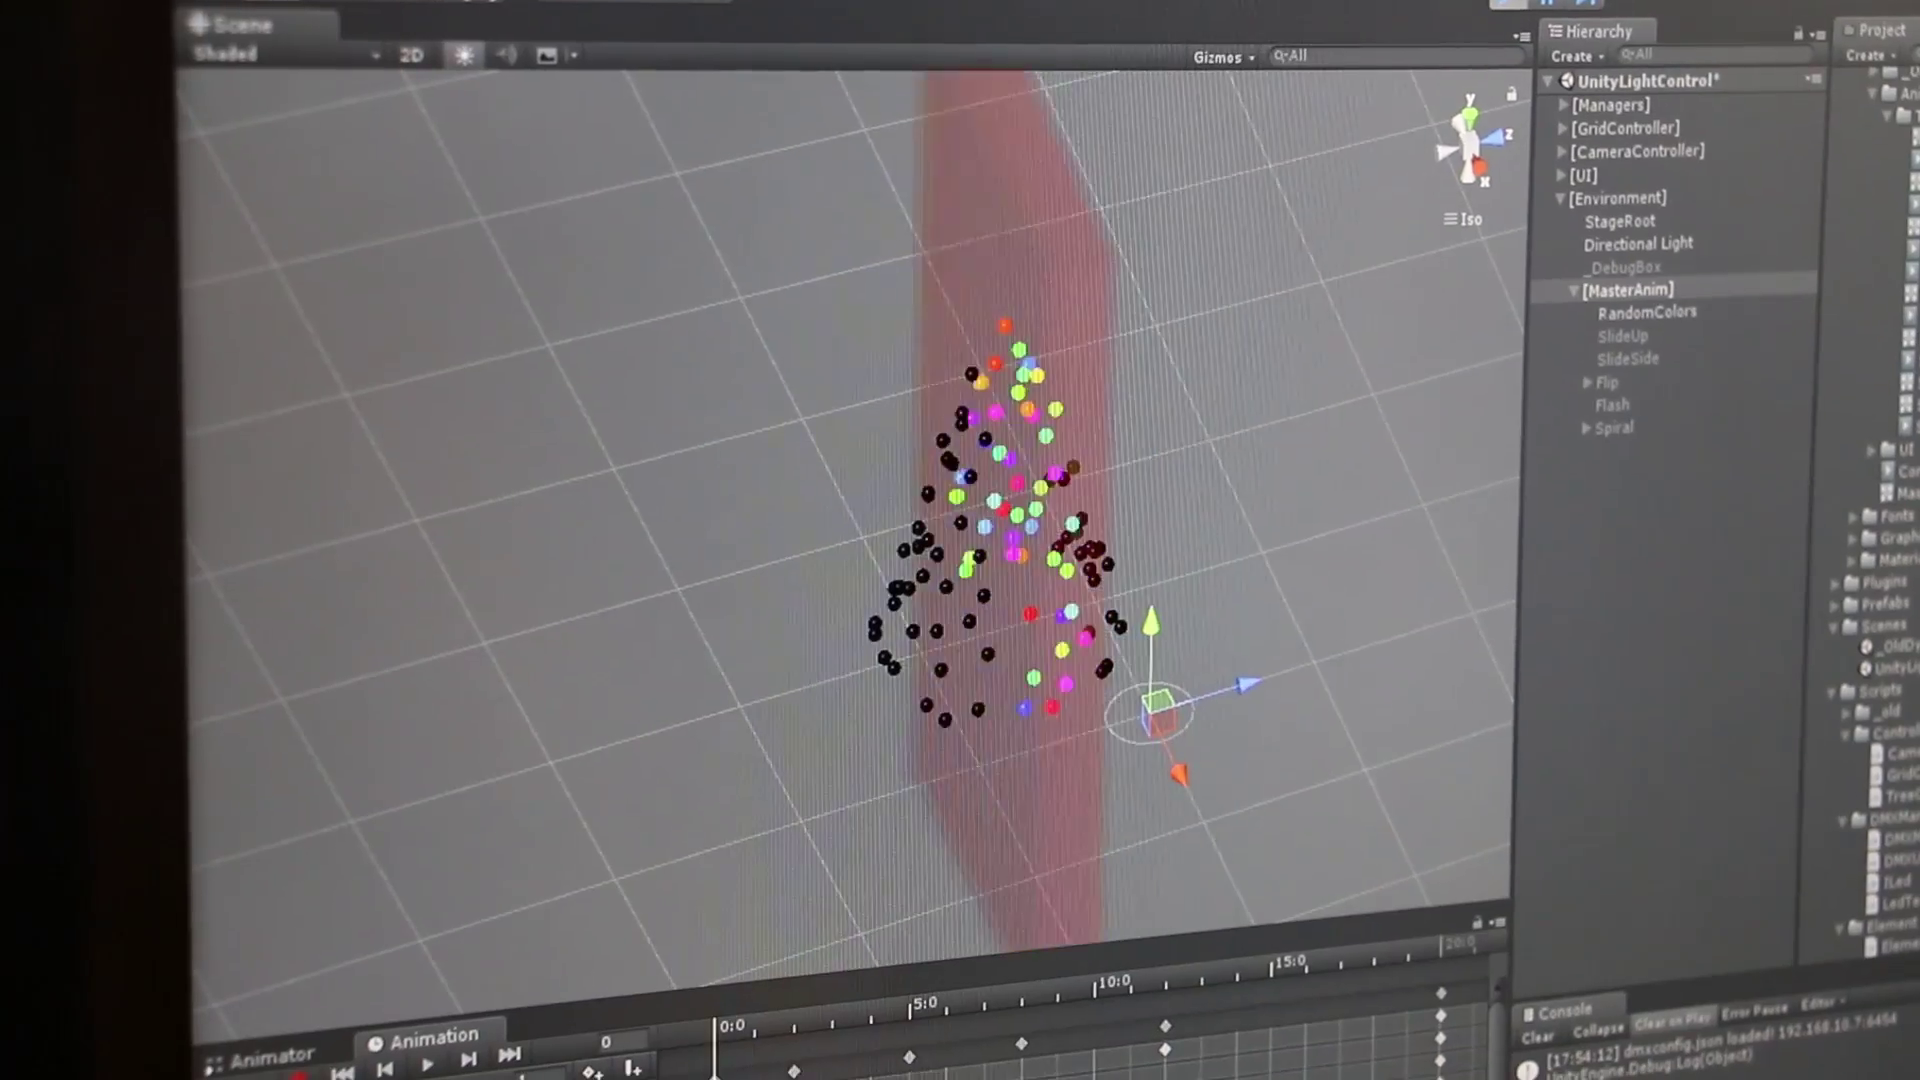Collapse the Scripts folder in Project
The image size is (1920, 1080).
(1831, 692)
